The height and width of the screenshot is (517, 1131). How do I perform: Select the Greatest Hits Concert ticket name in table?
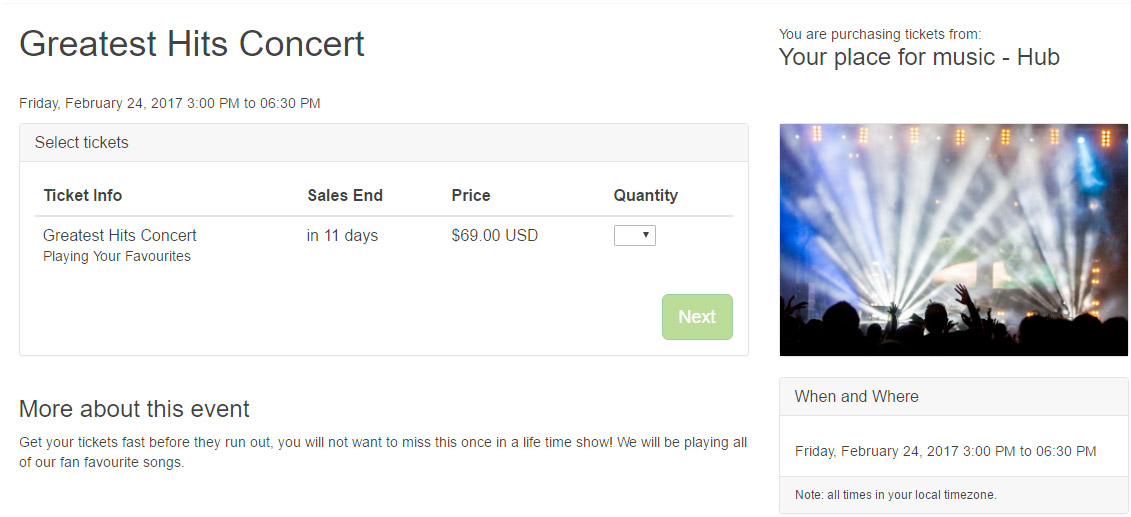tap(120, 235)
